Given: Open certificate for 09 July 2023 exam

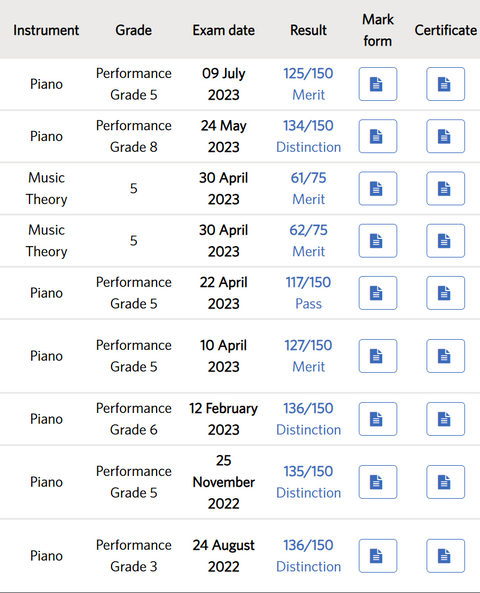Looking at the screenshot, I should [x=445, y=84].
